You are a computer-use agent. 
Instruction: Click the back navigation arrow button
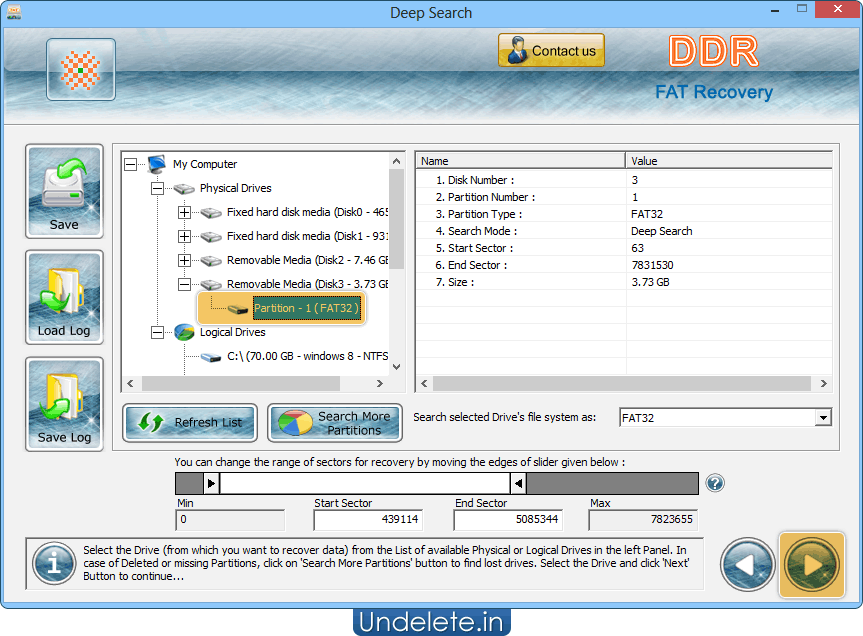(x=747, y=565)
